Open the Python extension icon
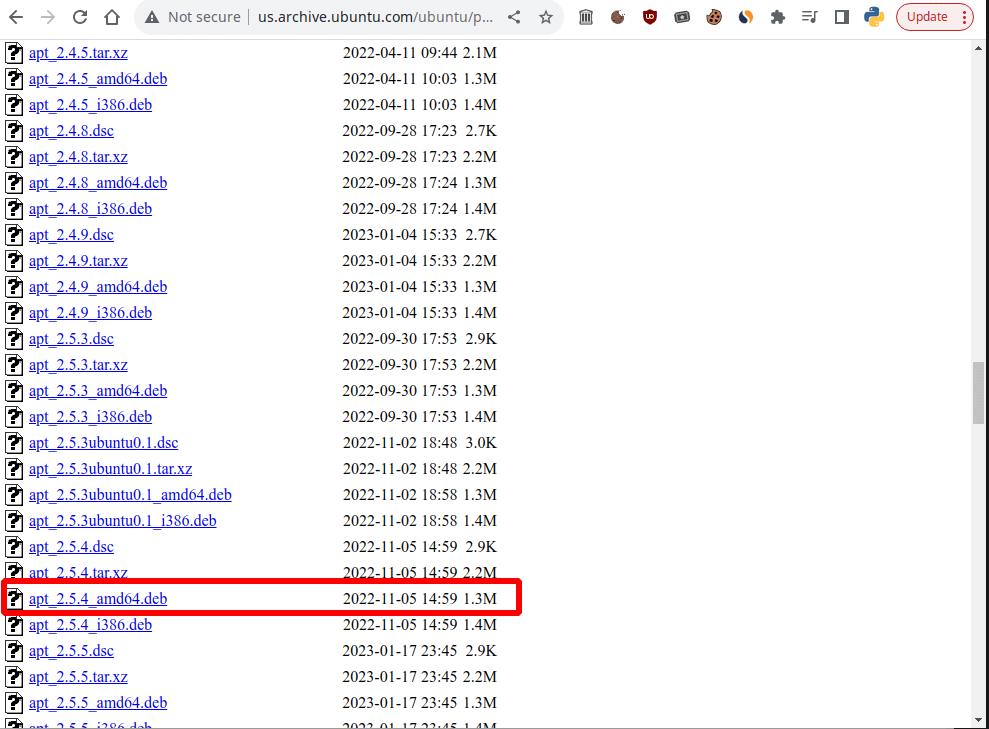This screenshot has height=729, width=989. tap(873, 17)
